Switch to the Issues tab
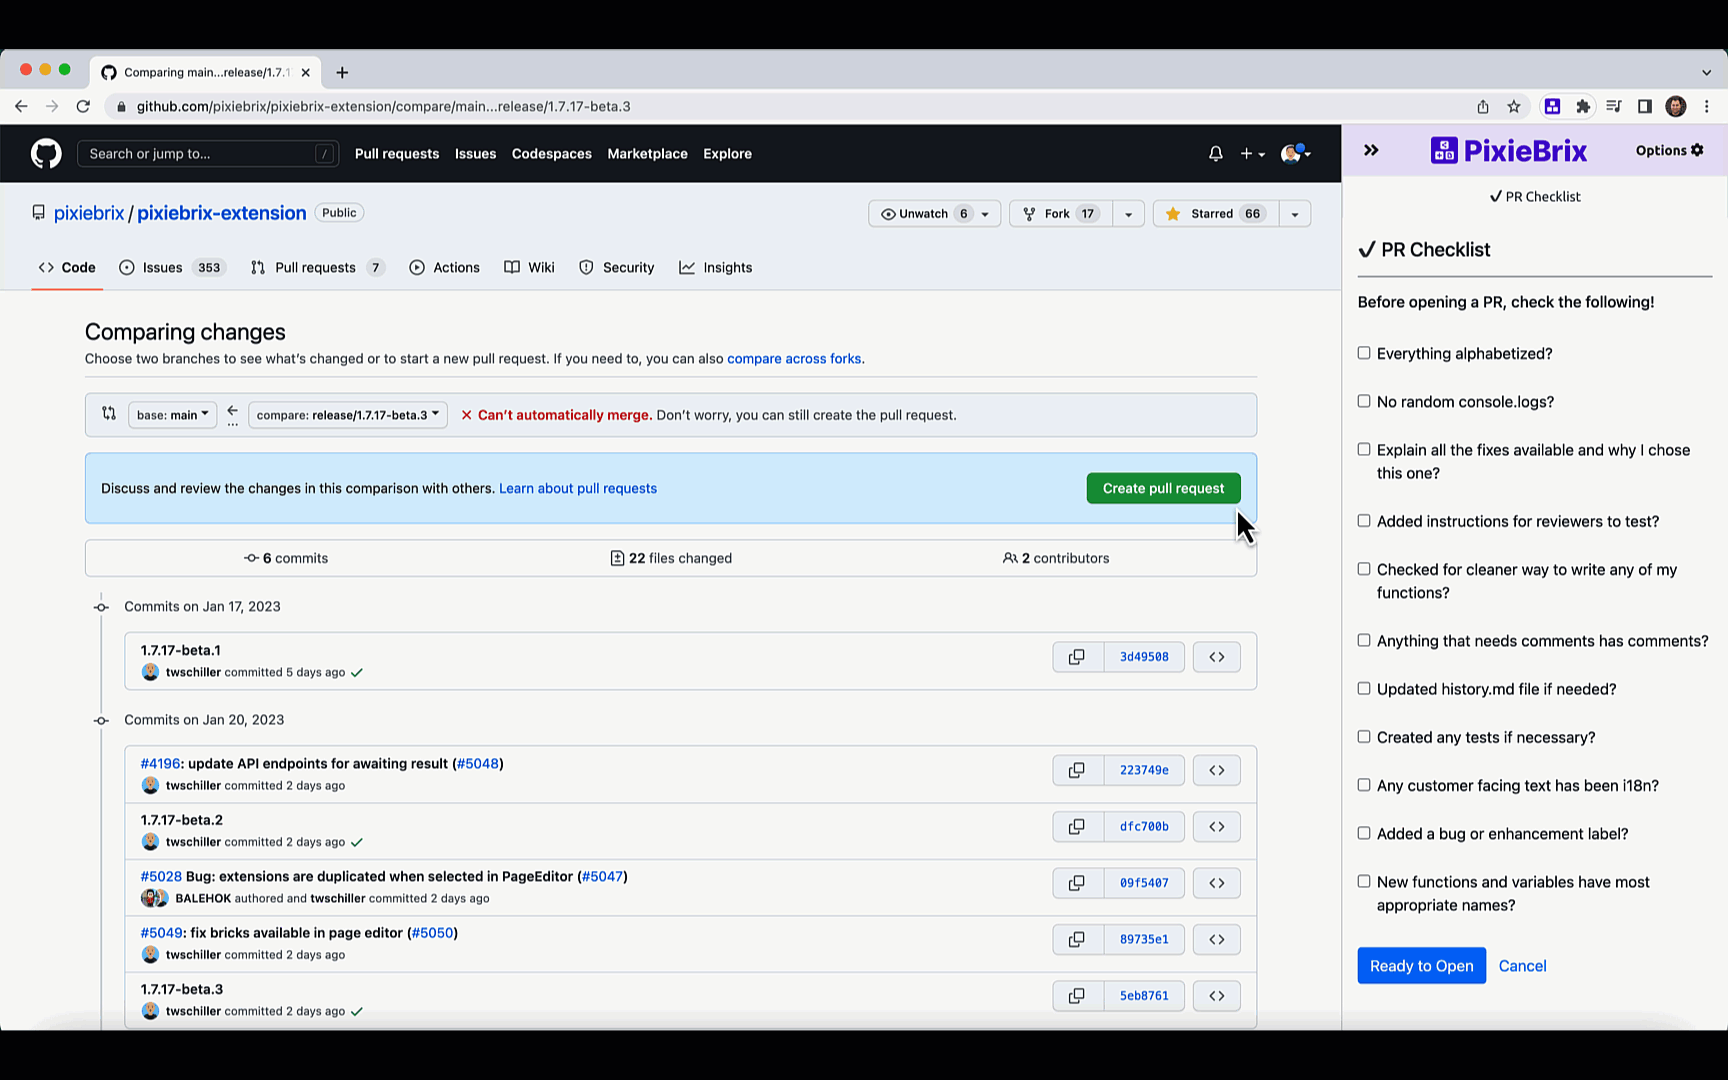This screenshot has height=1080, width=1728. point(172,268)
